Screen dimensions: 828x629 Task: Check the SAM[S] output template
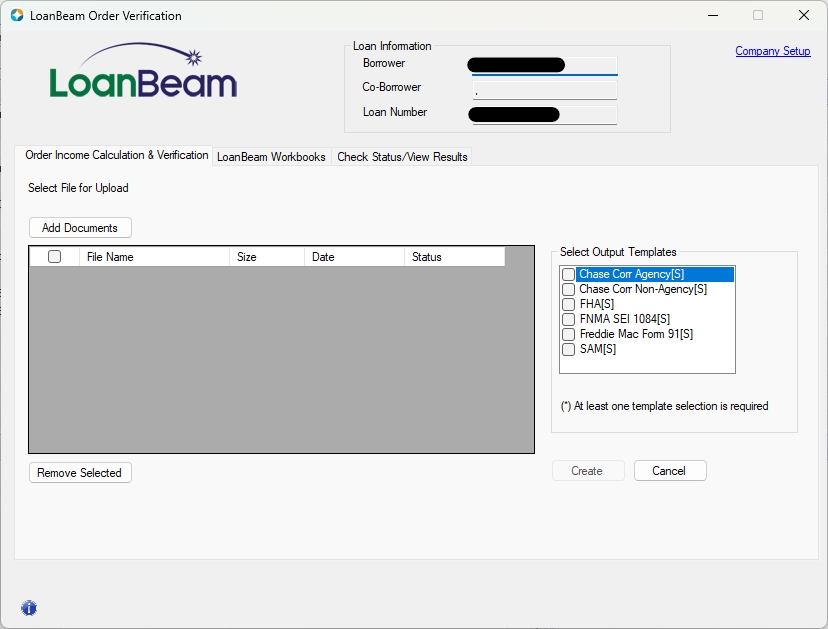point(569,349)
